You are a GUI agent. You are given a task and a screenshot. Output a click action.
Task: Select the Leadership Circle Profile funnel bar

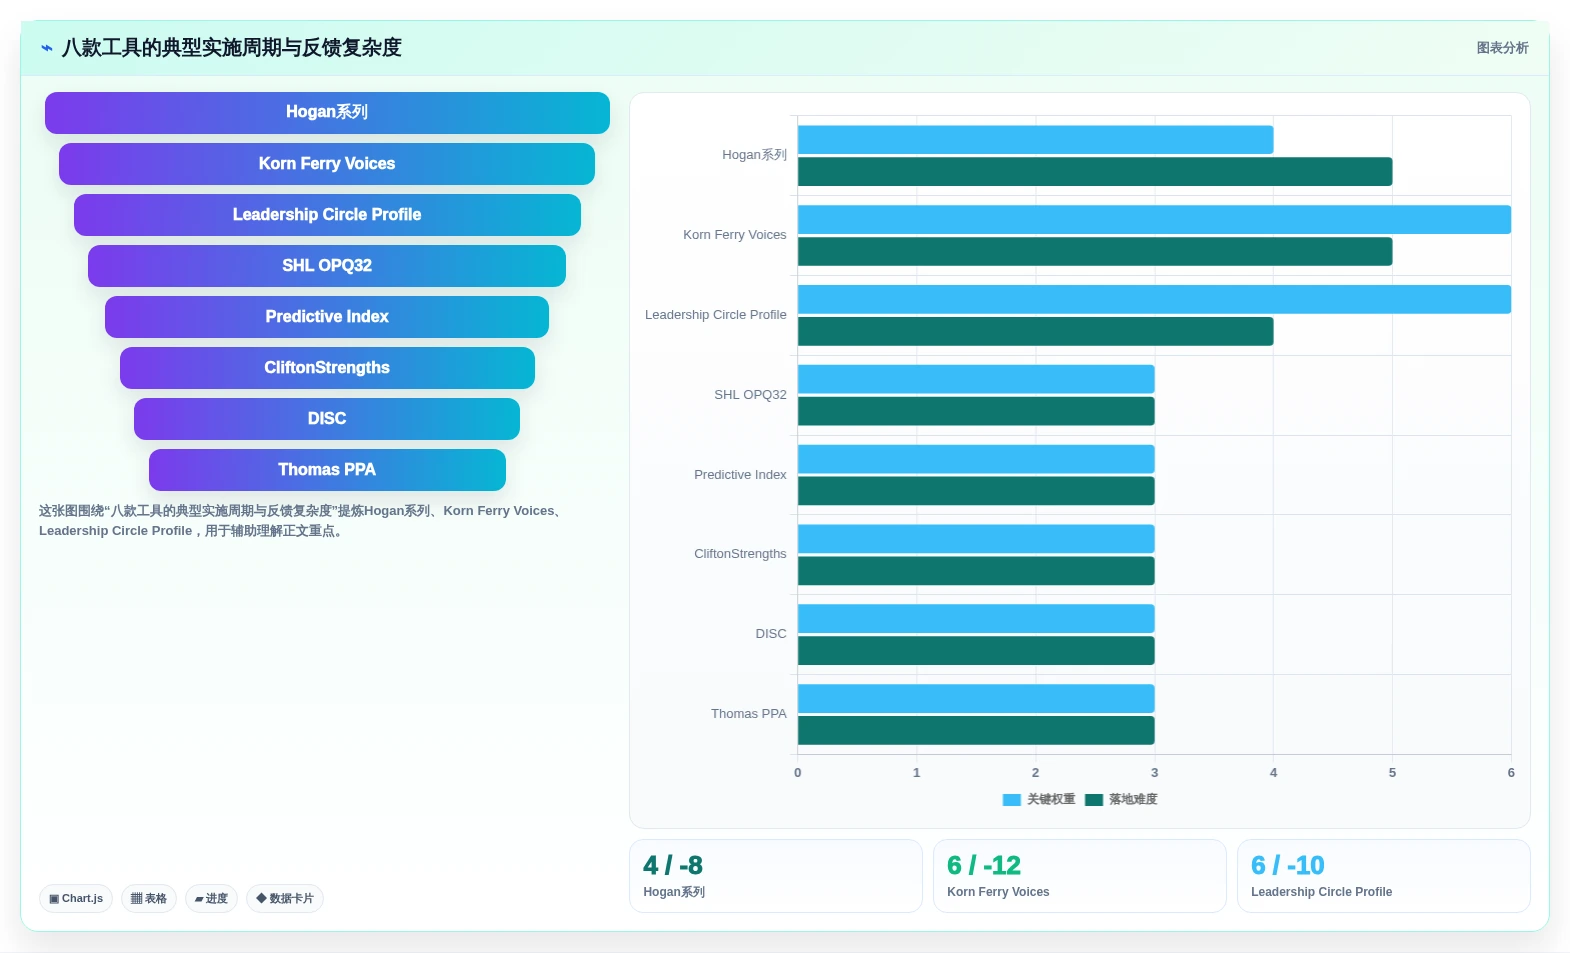(x=327, y=215)
